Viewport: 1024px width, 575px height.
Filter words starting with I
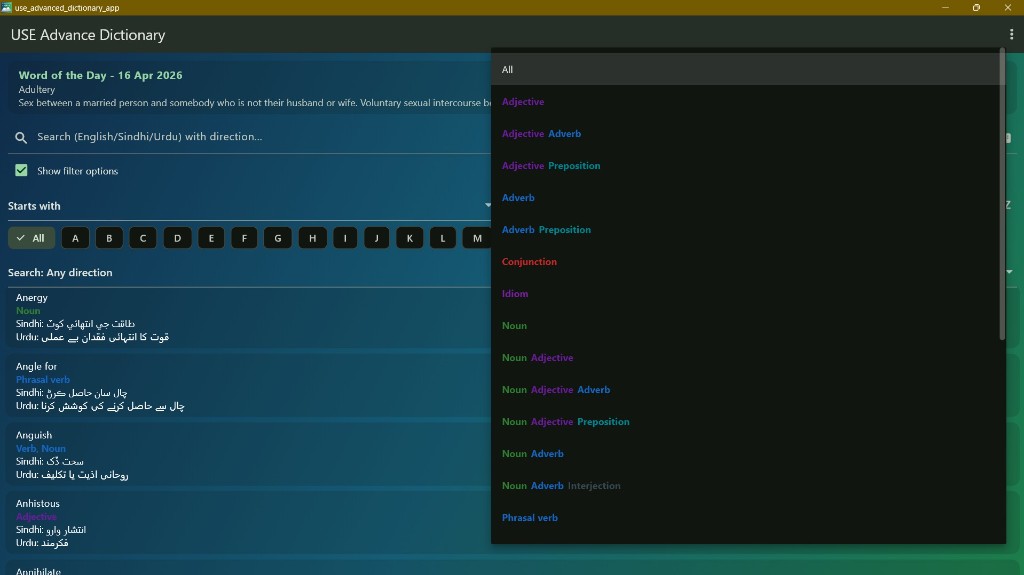click(345, 238)
